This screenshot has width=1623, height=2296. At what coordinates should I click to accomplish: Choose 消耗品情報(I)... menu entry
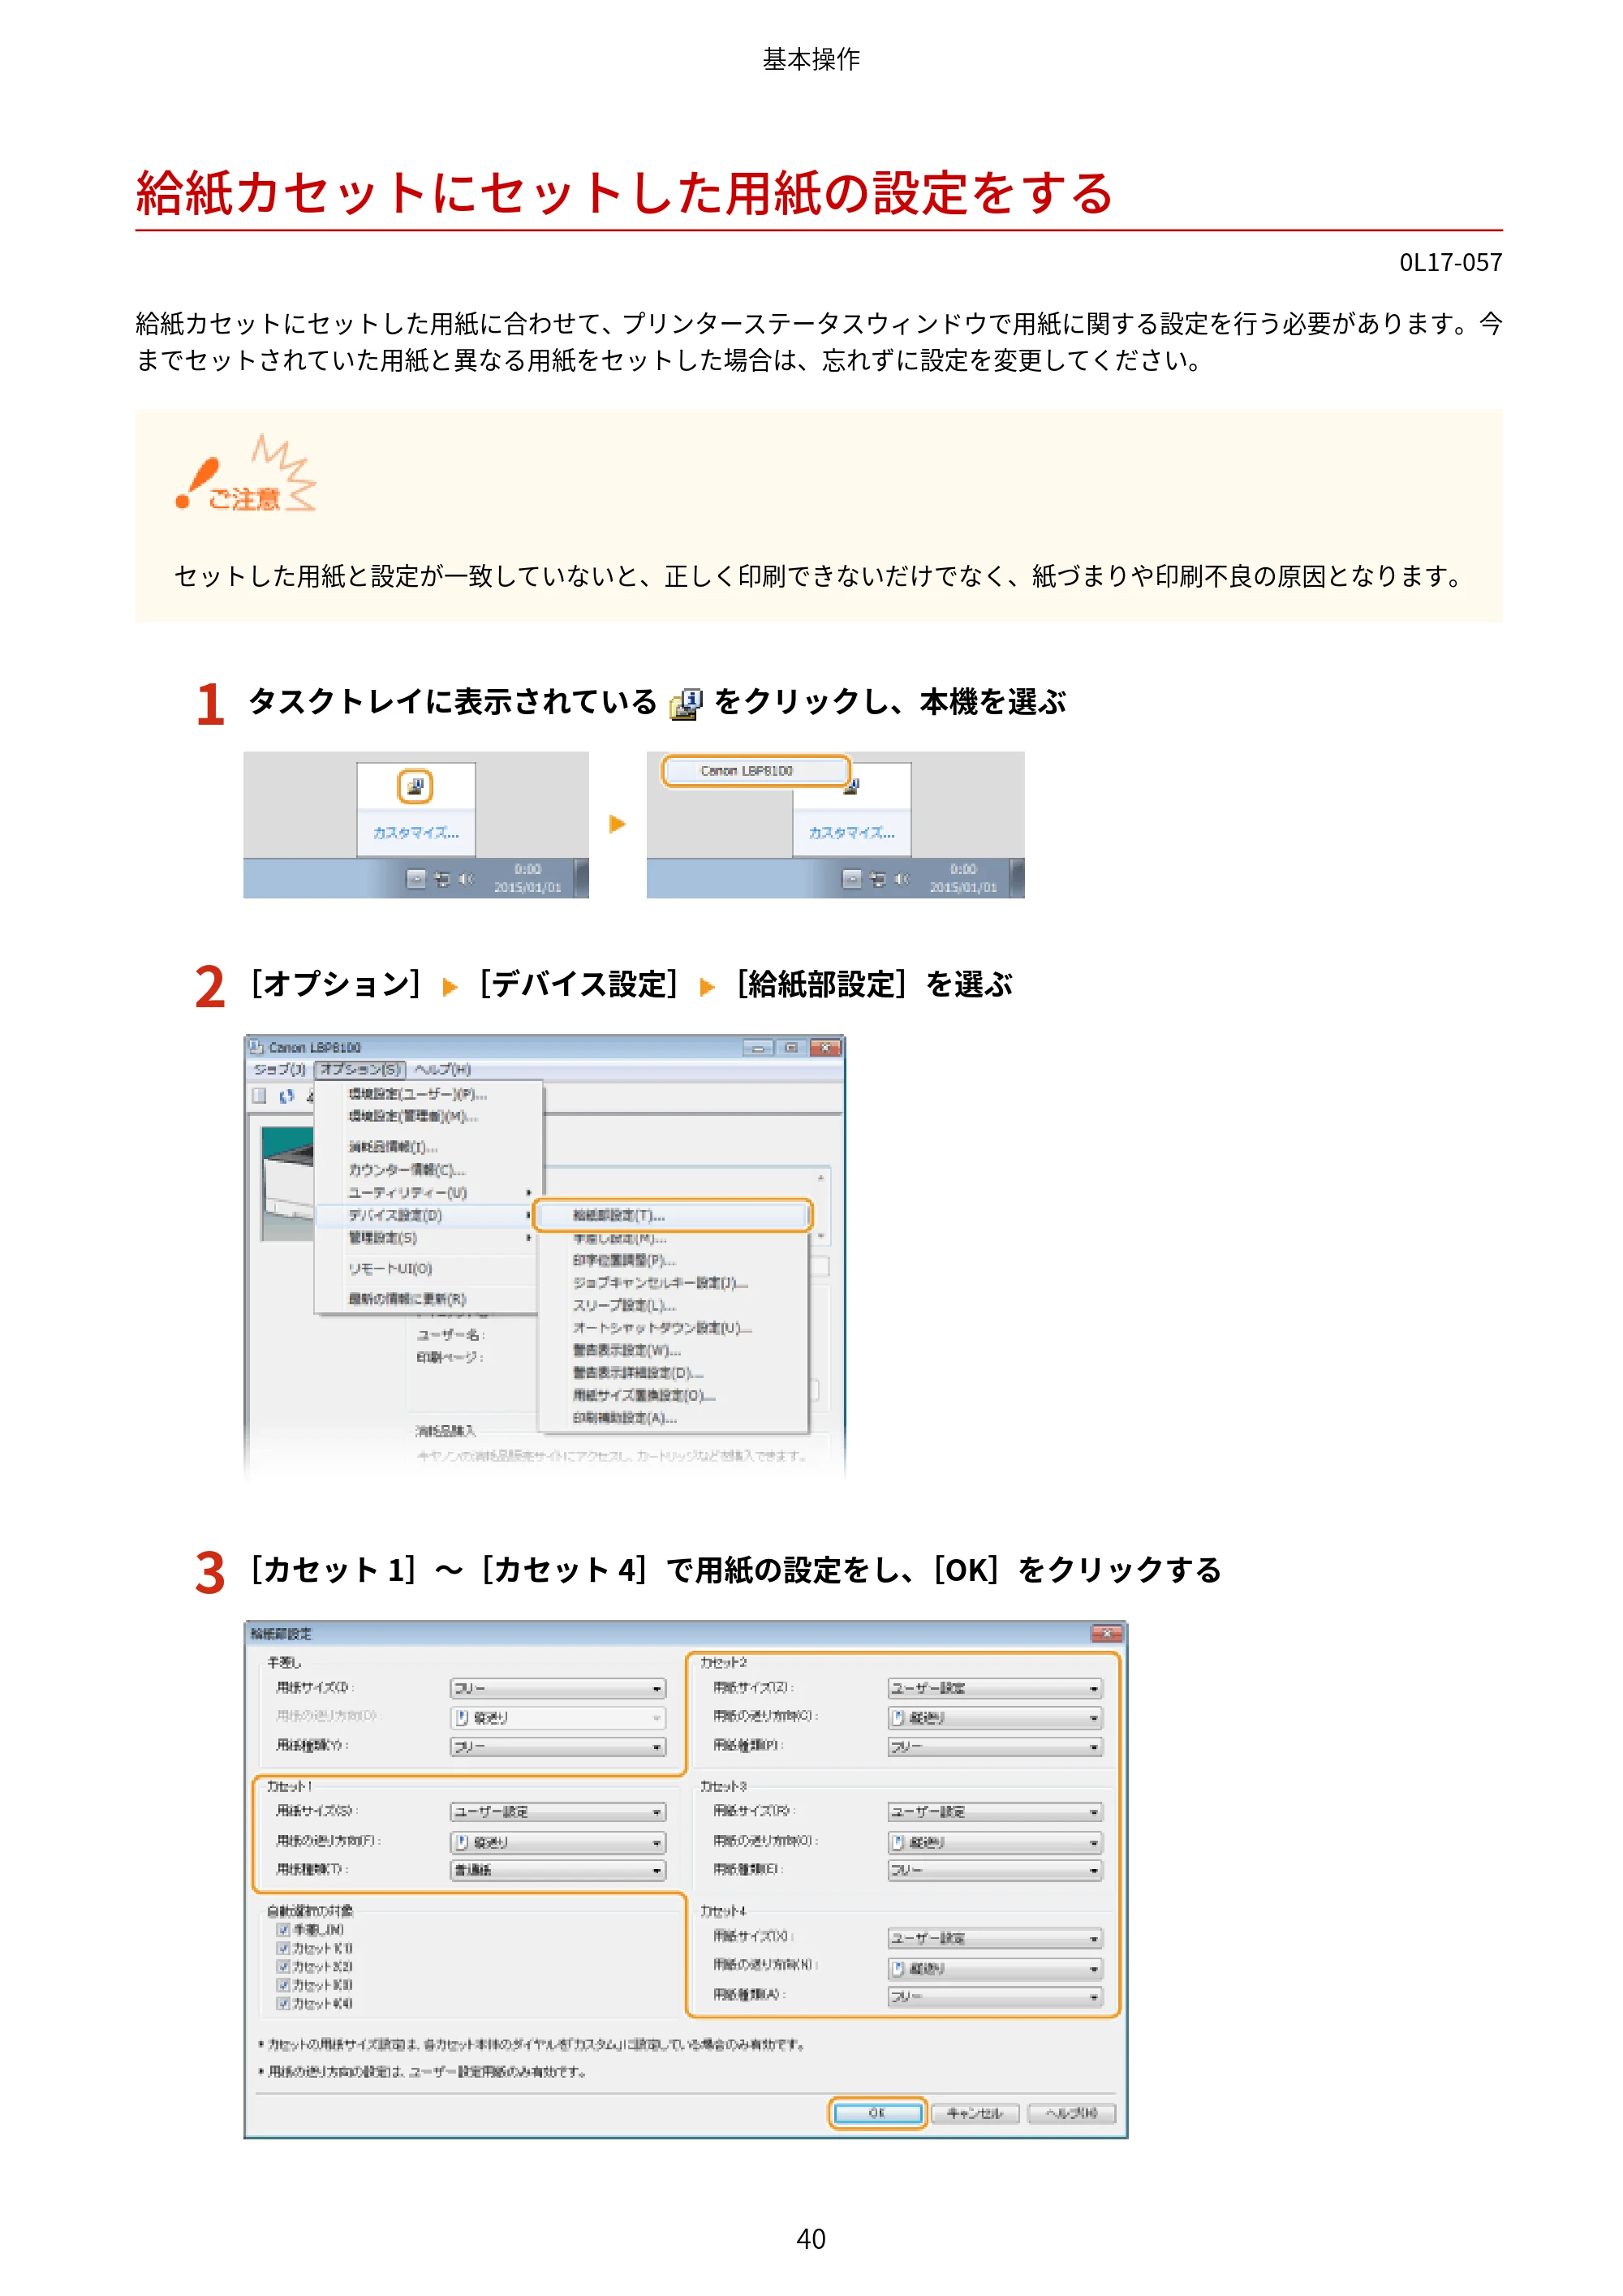point(429,1147)
